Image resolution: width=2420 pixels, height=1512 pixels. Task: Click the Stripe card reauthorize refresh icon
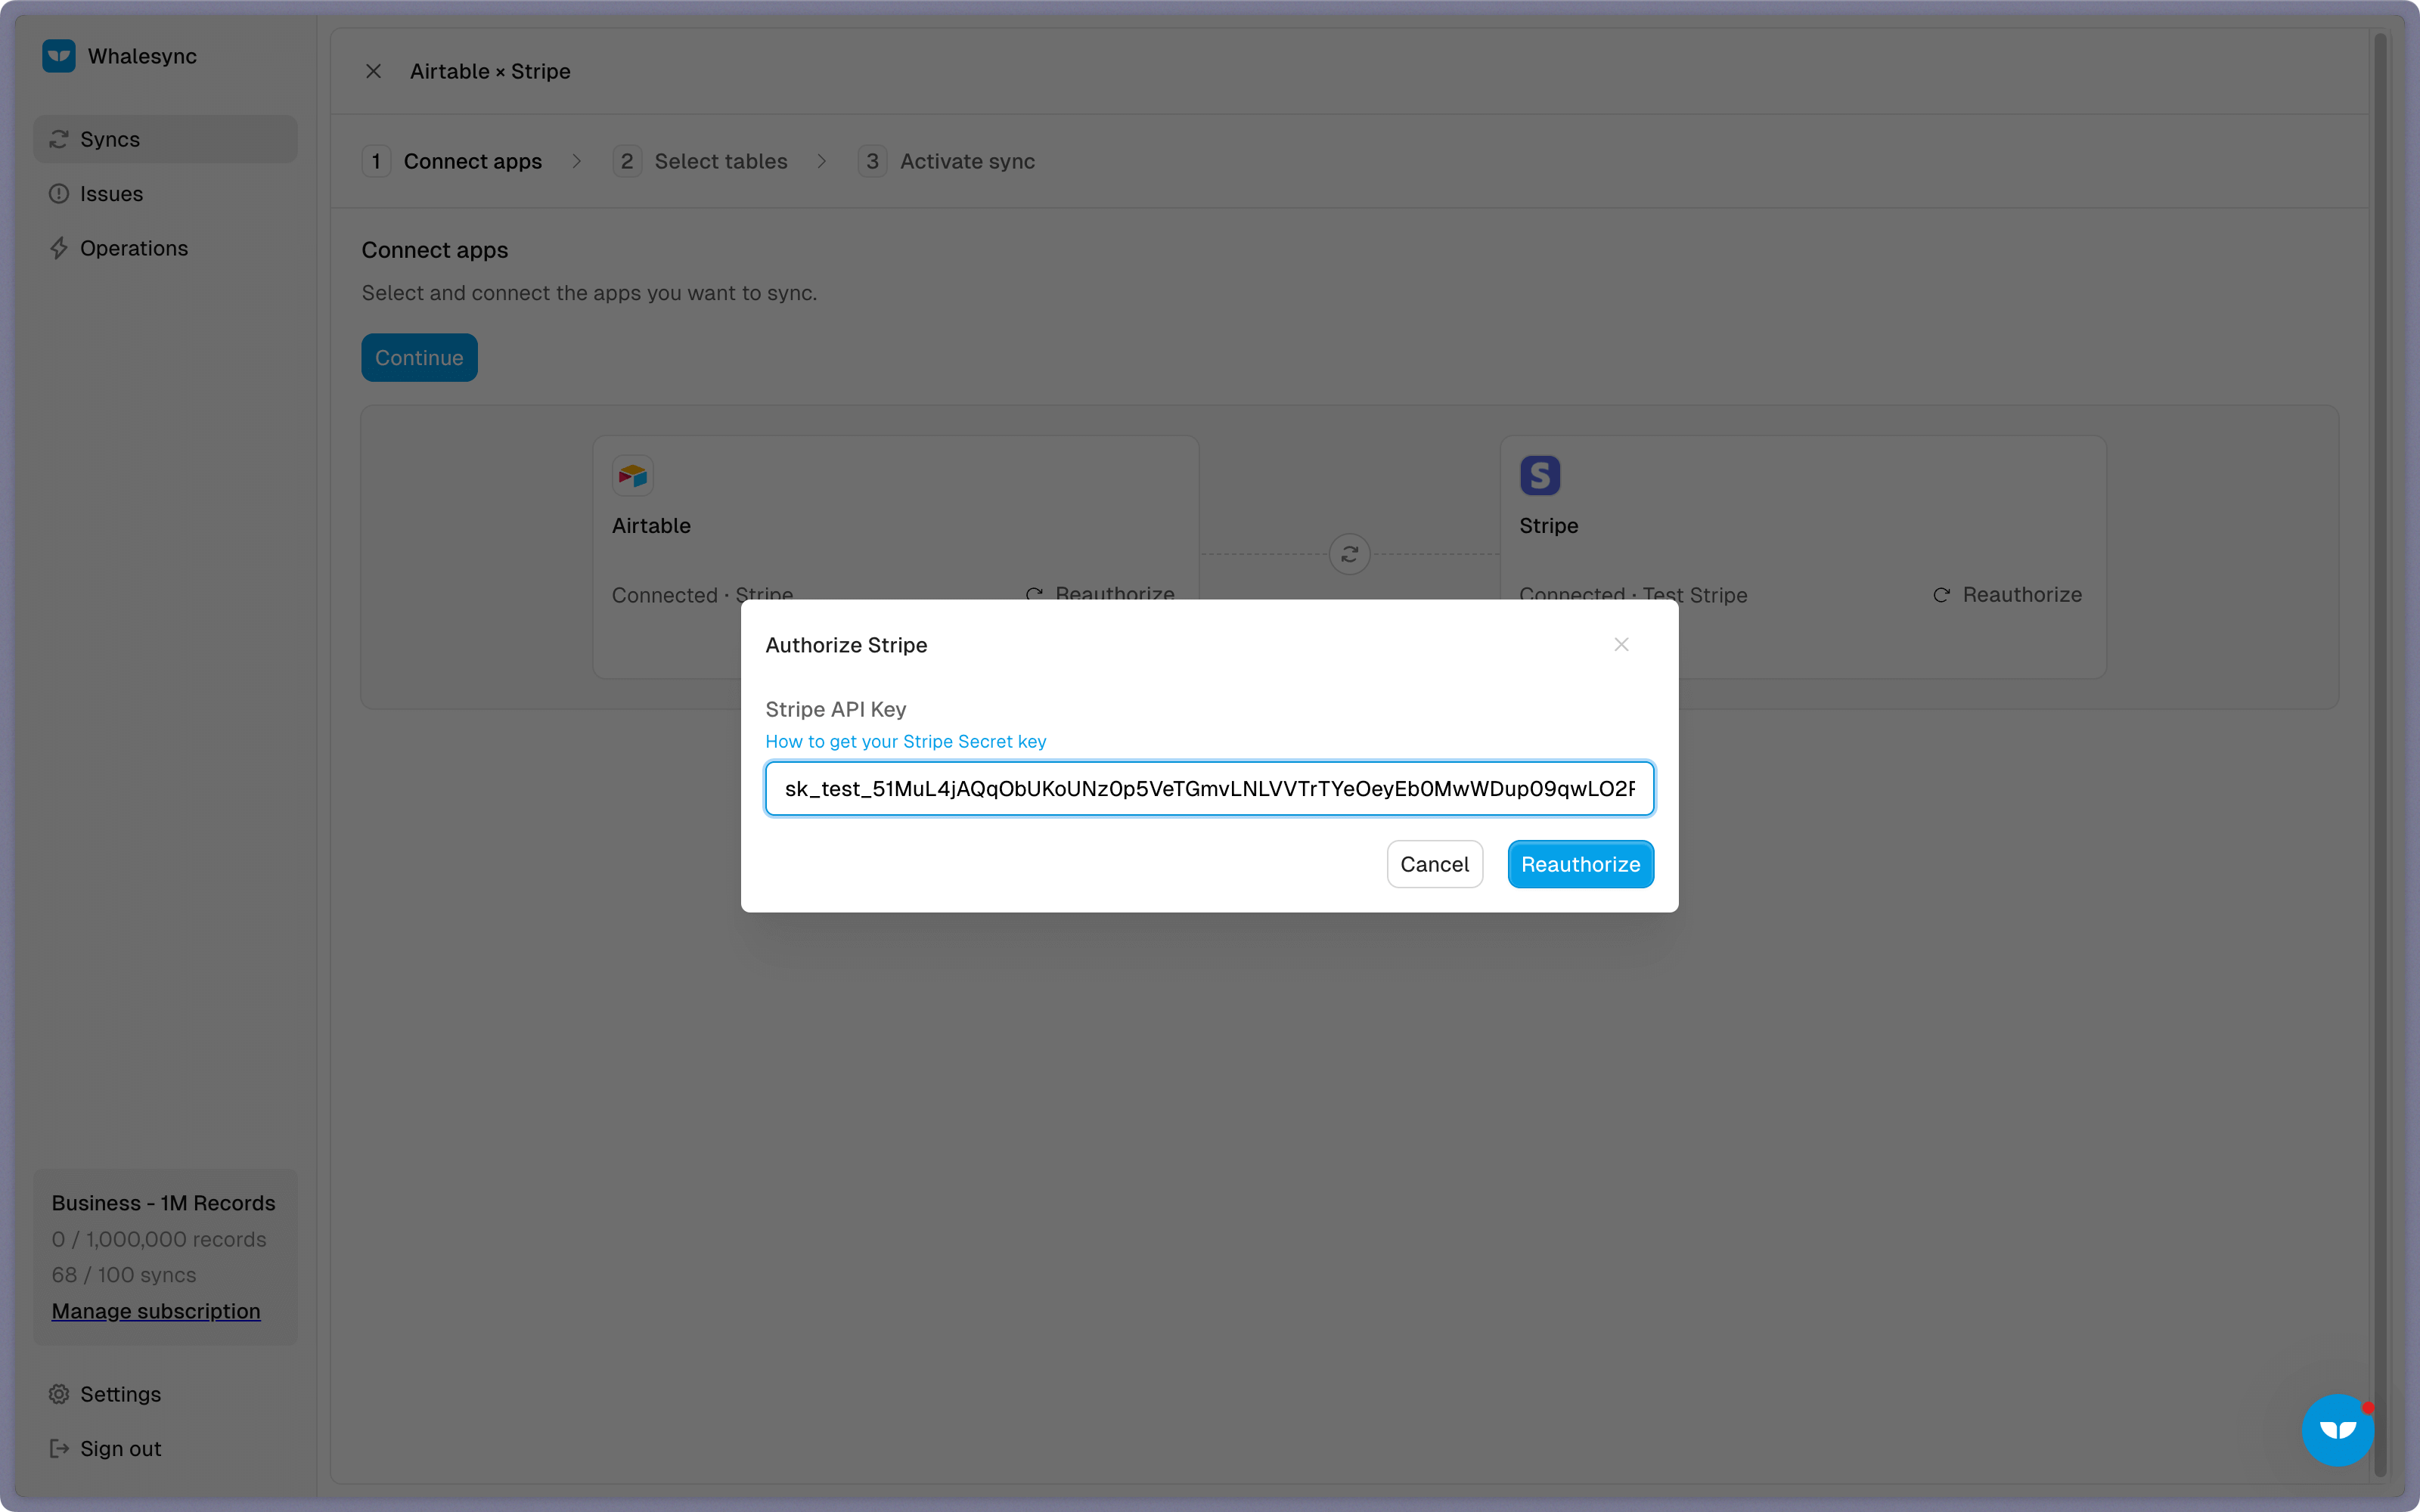click(x=1941, y=595)
